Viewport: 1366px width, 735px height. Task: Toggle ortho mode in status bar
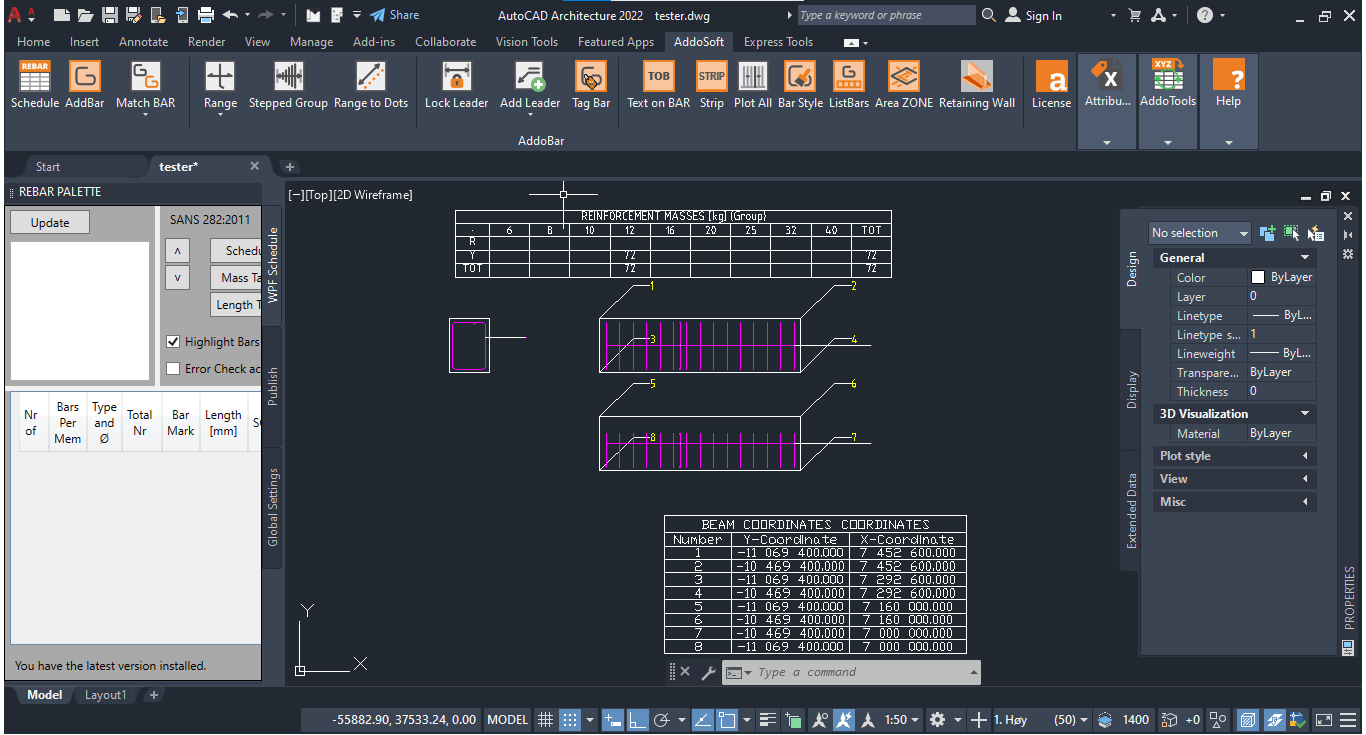(x=636, y=719)
